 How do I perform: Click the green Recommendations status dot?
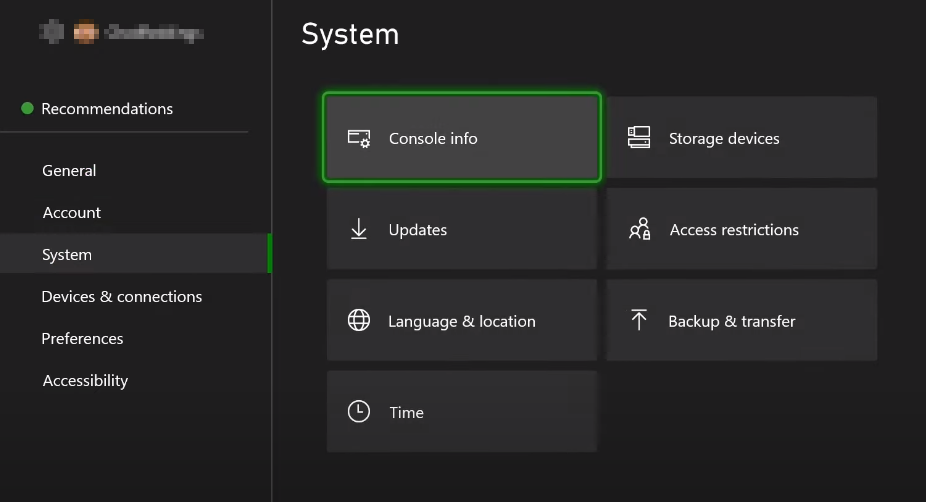pyautogui.click(x=28, y=109)
